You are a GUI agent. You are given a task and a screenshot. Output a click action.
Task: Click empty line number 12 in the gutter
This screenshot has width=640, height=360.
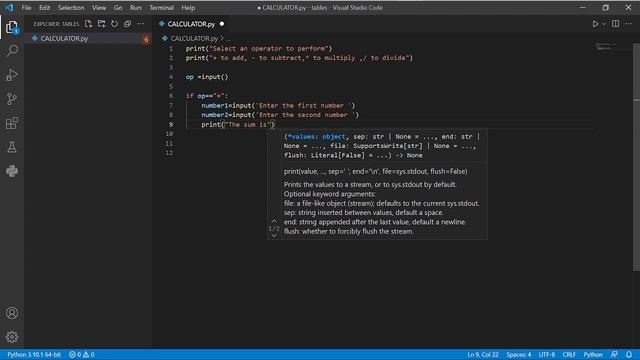[169, 153]
